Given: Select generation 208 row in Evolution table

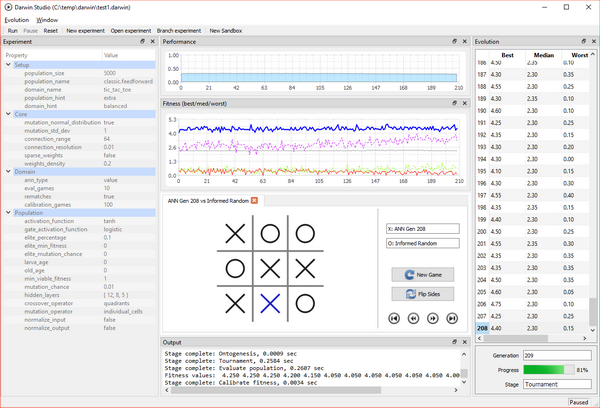Looking at the screenshot, I should [x=532, y=328].
